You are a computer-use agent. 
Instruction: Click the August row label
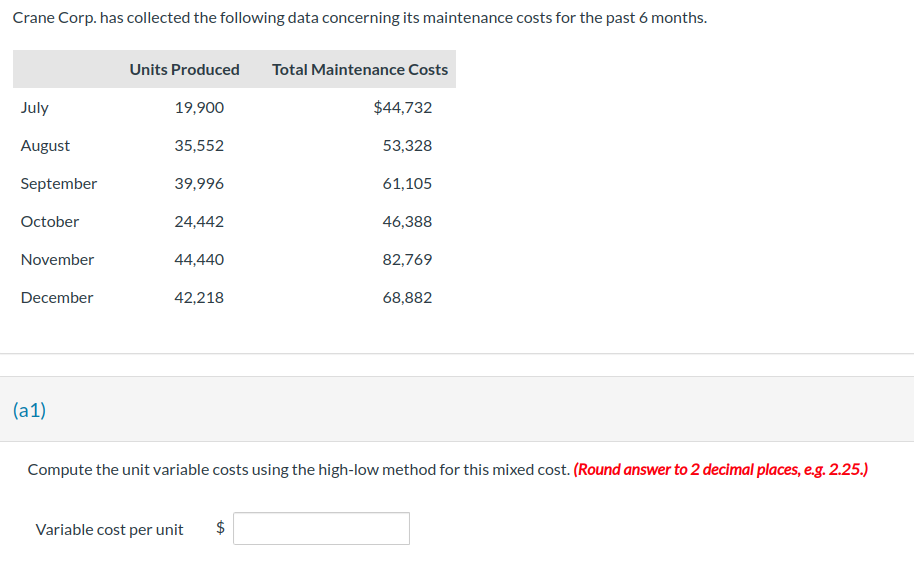[45, 146]
